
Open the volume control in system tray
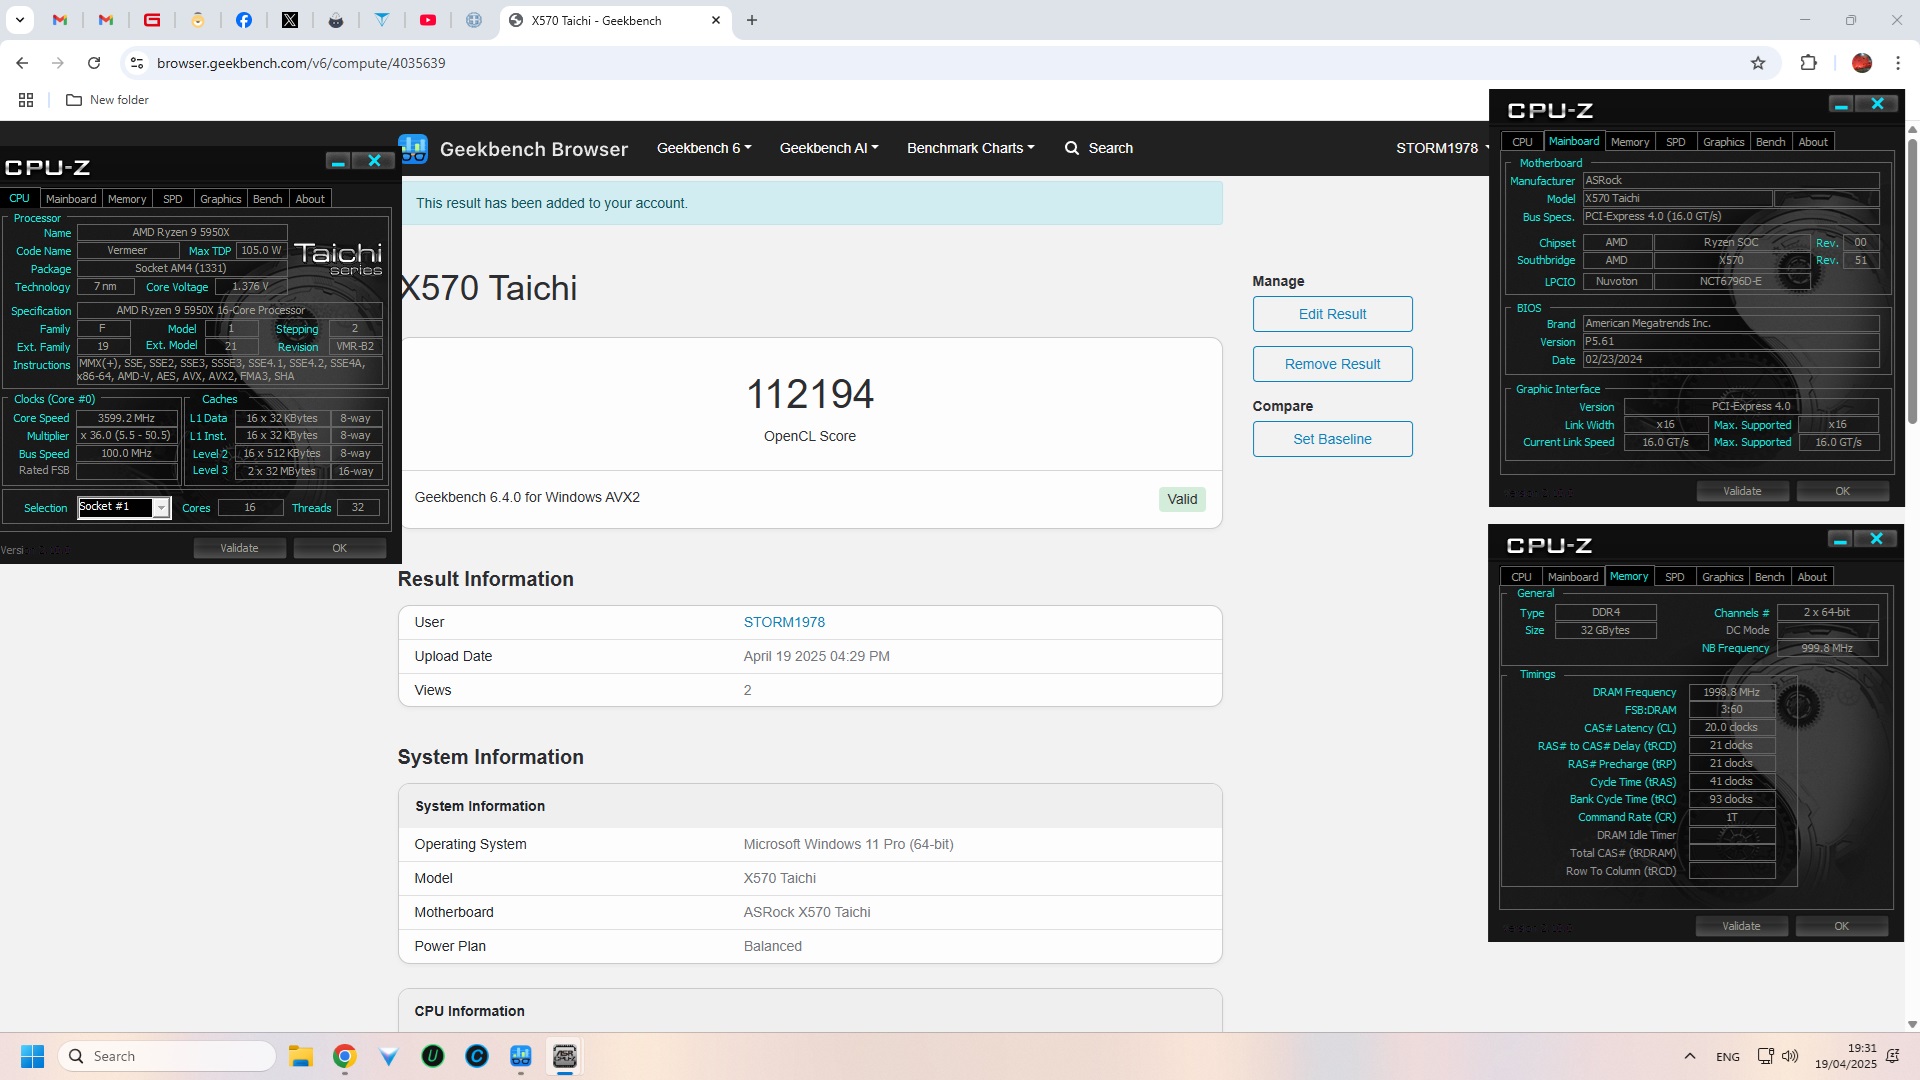[1790, 1056]
